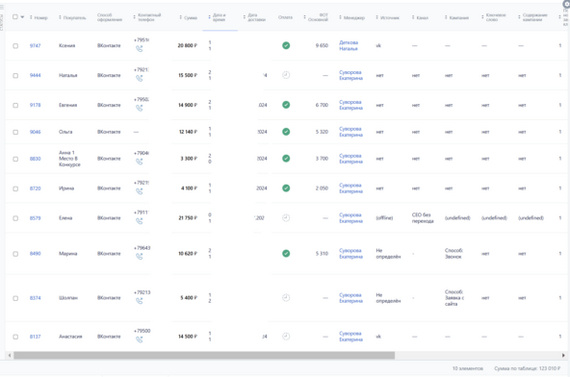Click the call icon in Елена's row 8579
The width and height of the screenshot is (570, 377).
click(139, 221)
